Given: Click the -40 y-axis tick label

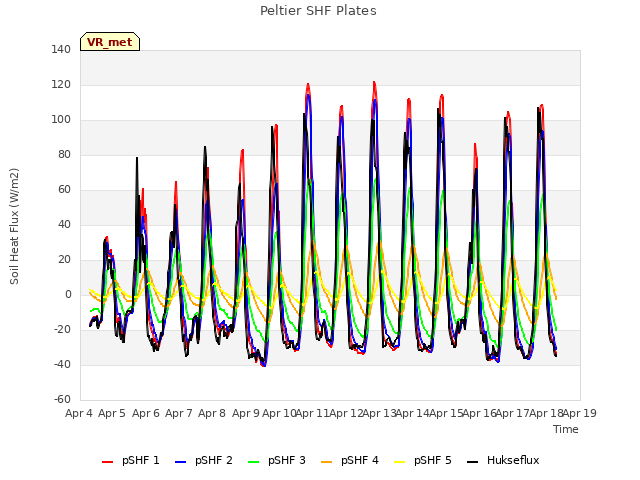Looking at the screenshot, I should (x=62, y=364).
